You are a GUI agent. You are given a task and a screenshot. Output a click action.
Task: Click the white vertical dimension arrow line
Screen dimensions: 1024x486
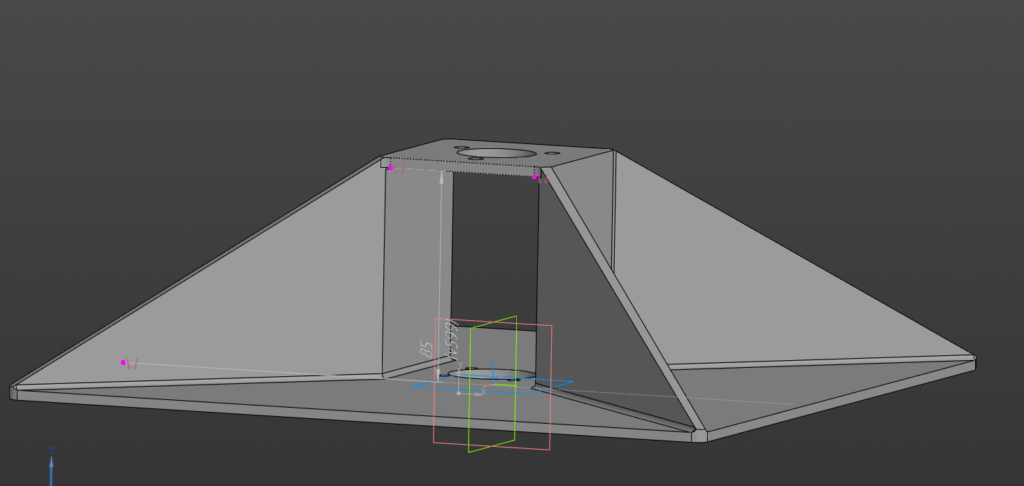[441, 260]
